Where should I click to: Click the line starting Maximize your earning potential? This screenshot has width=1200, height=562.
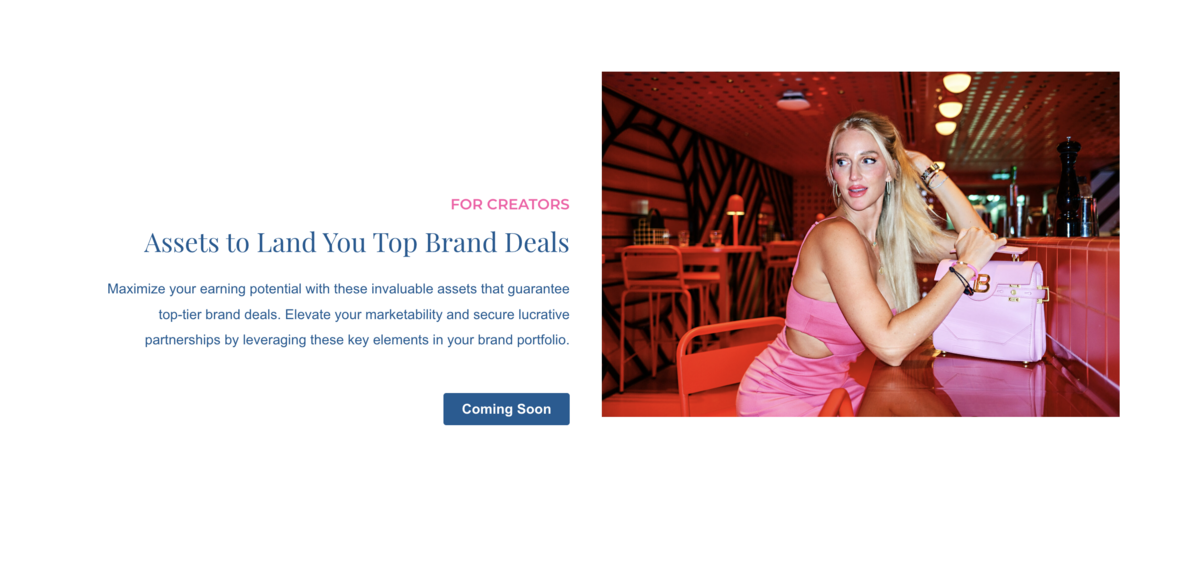[x=338, y=289]
